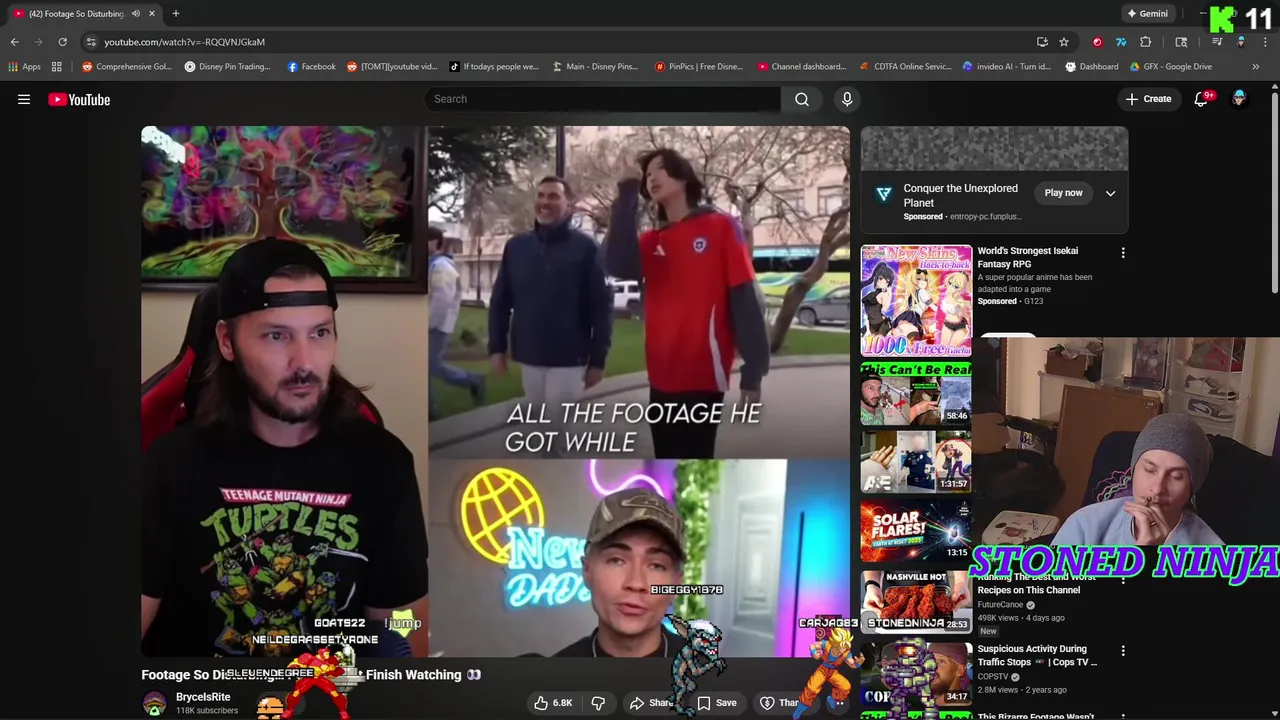Save the video to a playlist
Screen dimensions: 1280x720
[716, 703]
